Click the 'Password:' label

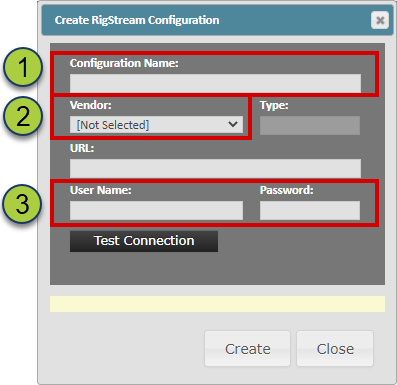(x=287, y=190)
